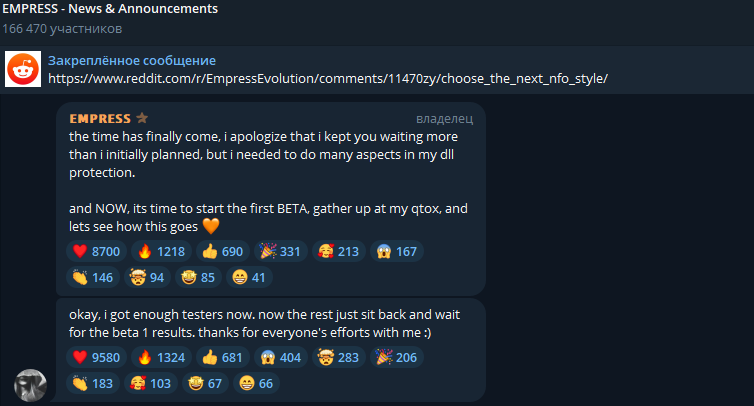Click the star badge beside EMPRESS name

(142, 118)
